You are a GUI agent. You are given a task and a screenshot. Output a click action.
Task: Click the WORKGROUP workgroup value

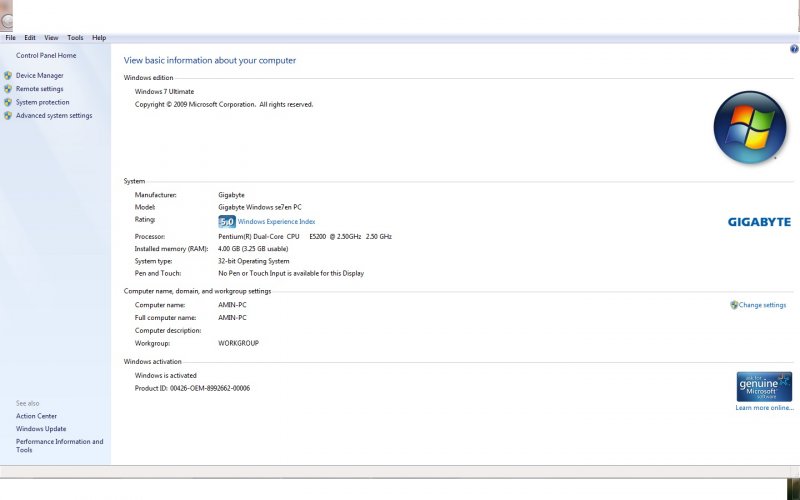coord(238,343)
